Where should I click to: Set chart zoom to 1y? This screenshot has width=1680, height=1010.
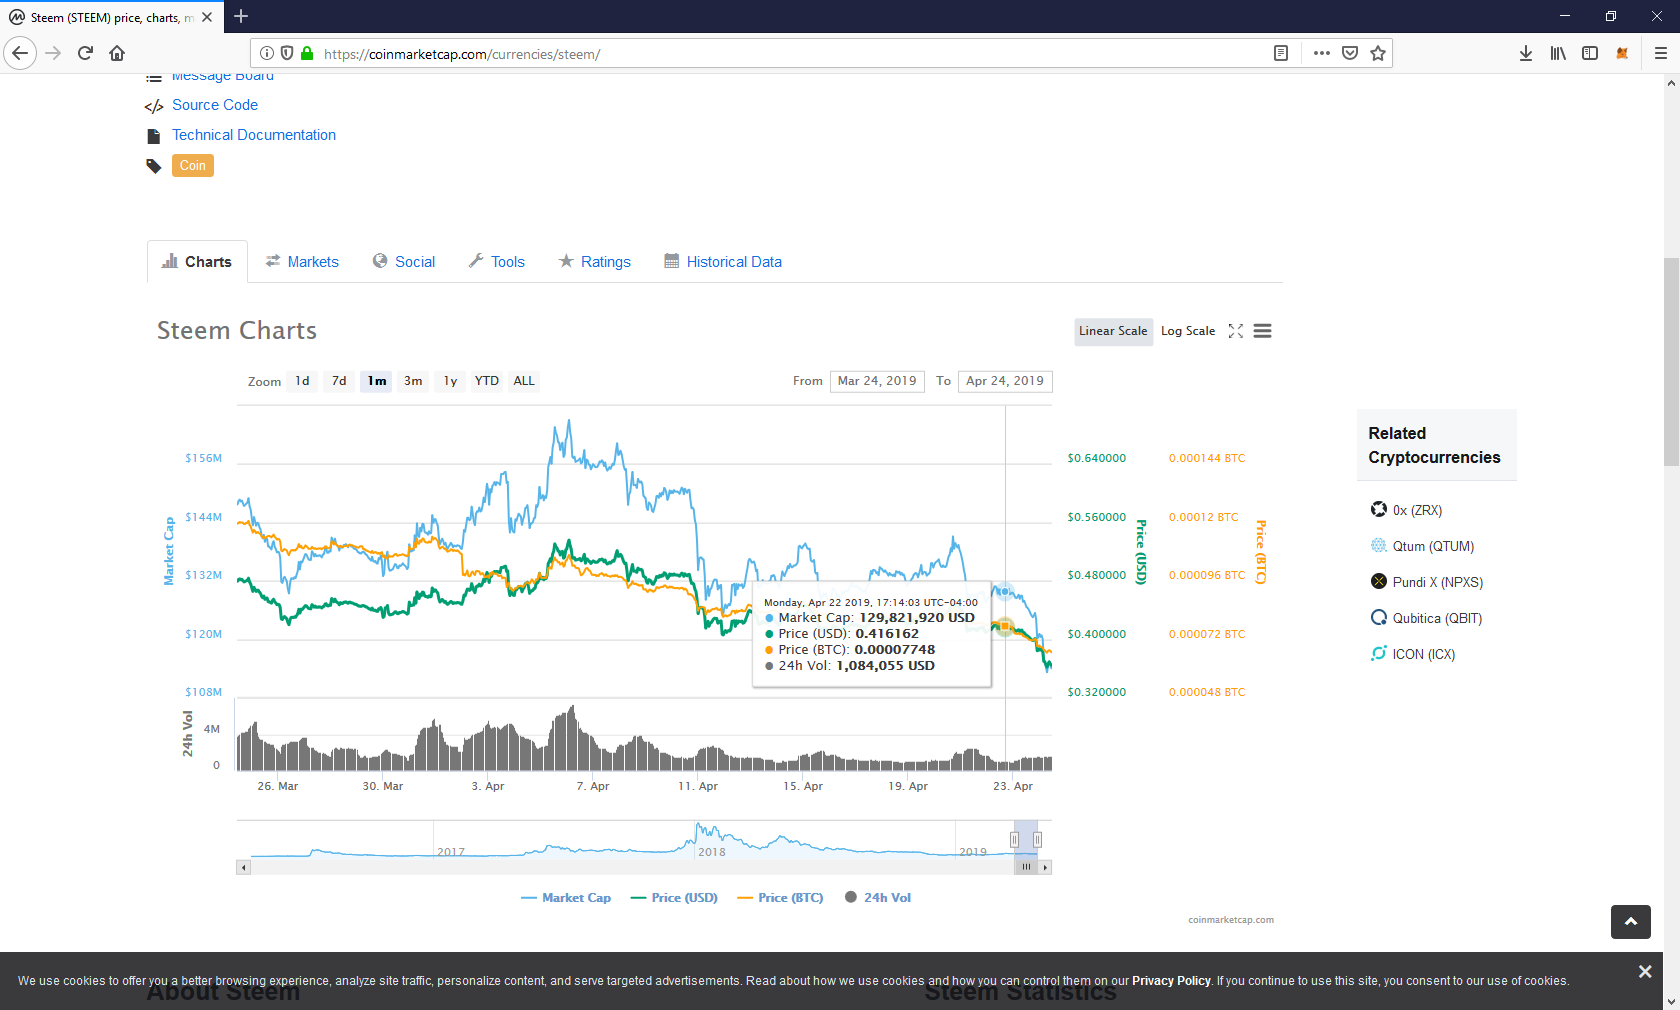point(451,381)
